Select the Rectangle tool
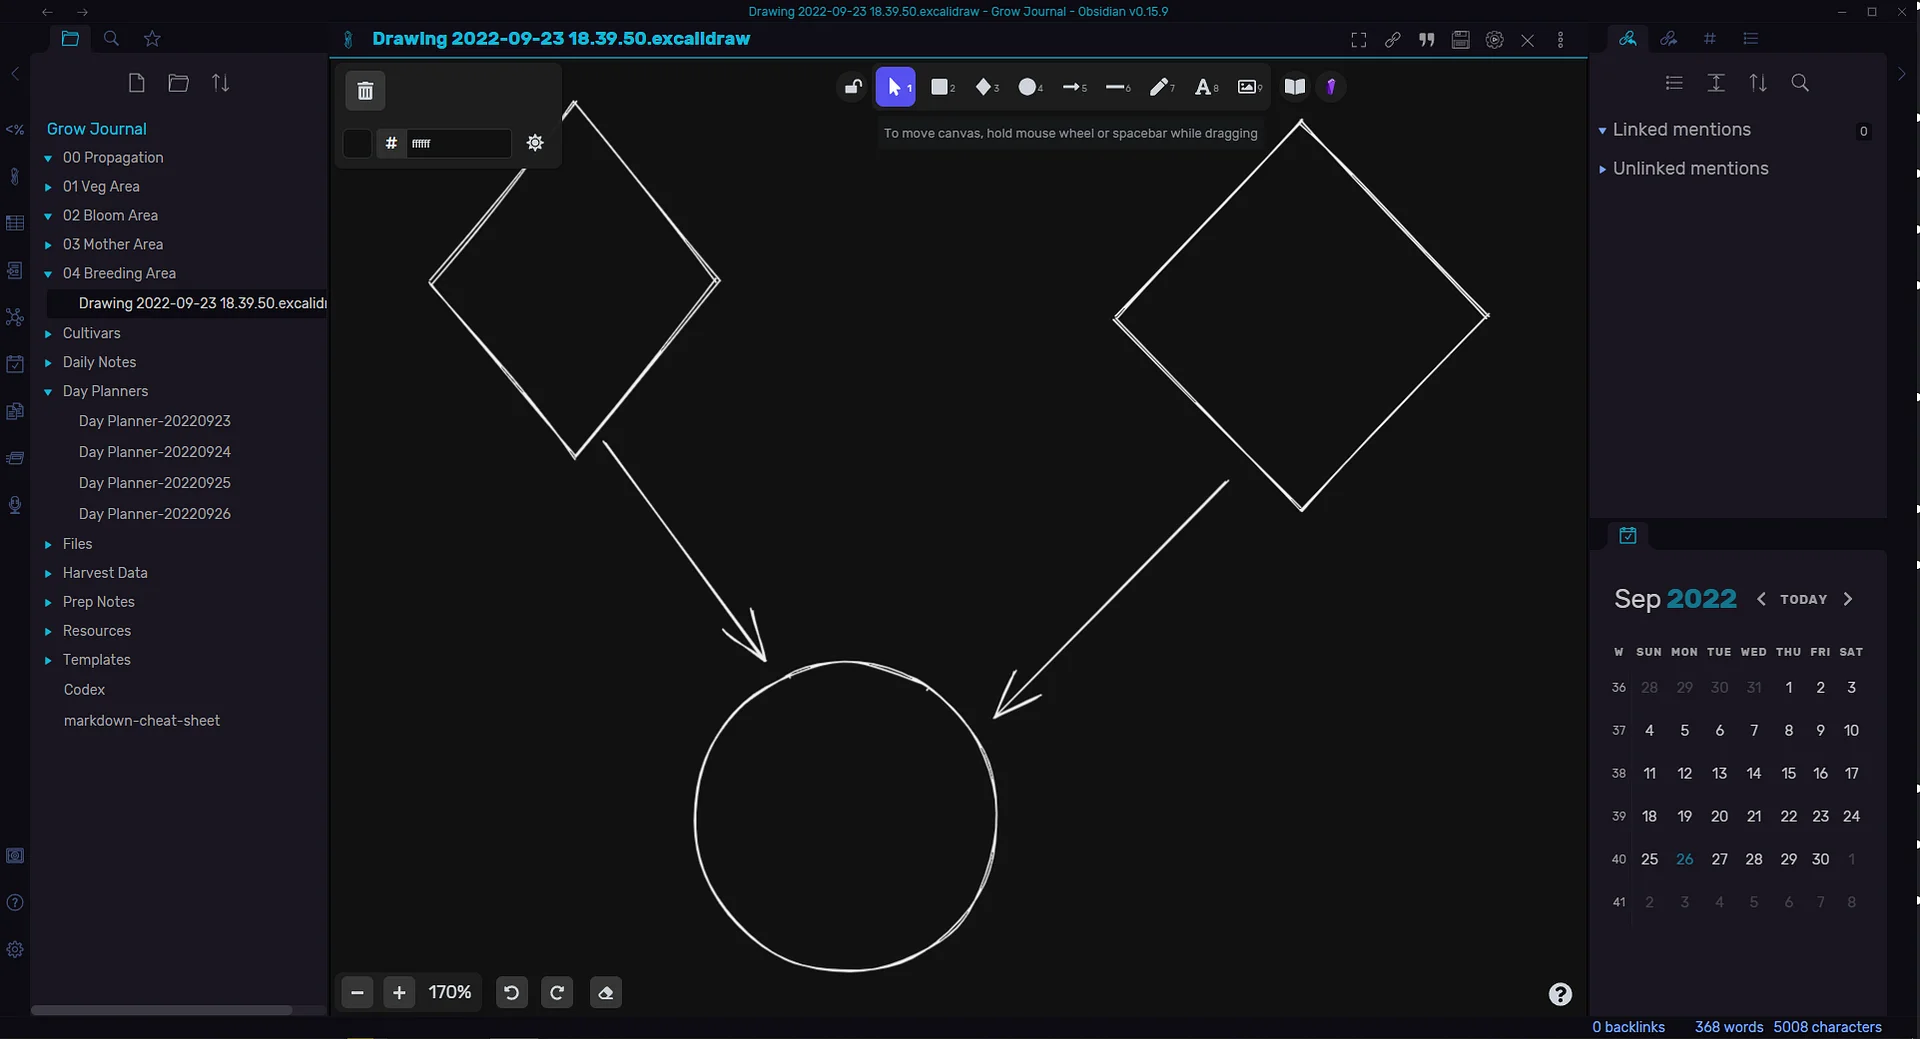The width and height of the screenshot is (1920, 1039). coord(941,87)
